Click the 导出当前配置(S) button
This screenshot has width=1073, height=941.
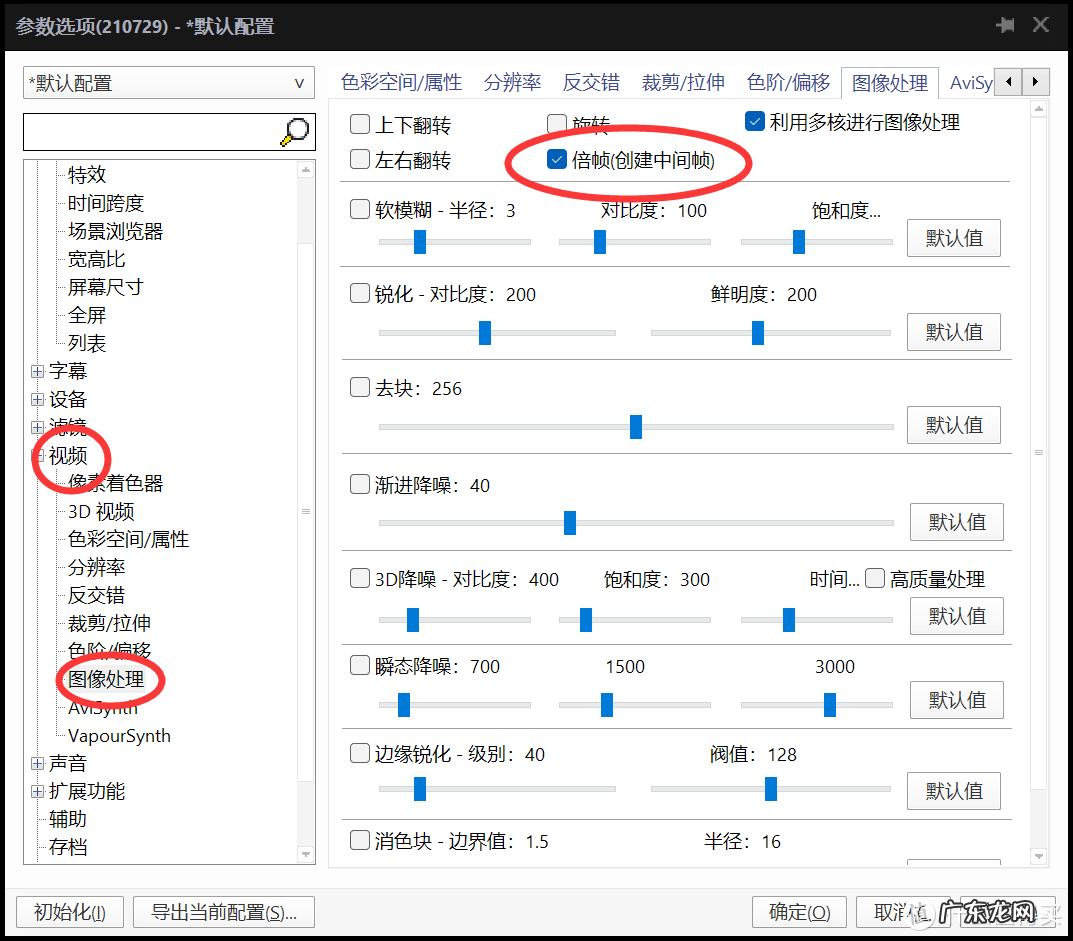pyautogui.click(x=223, y=912)
